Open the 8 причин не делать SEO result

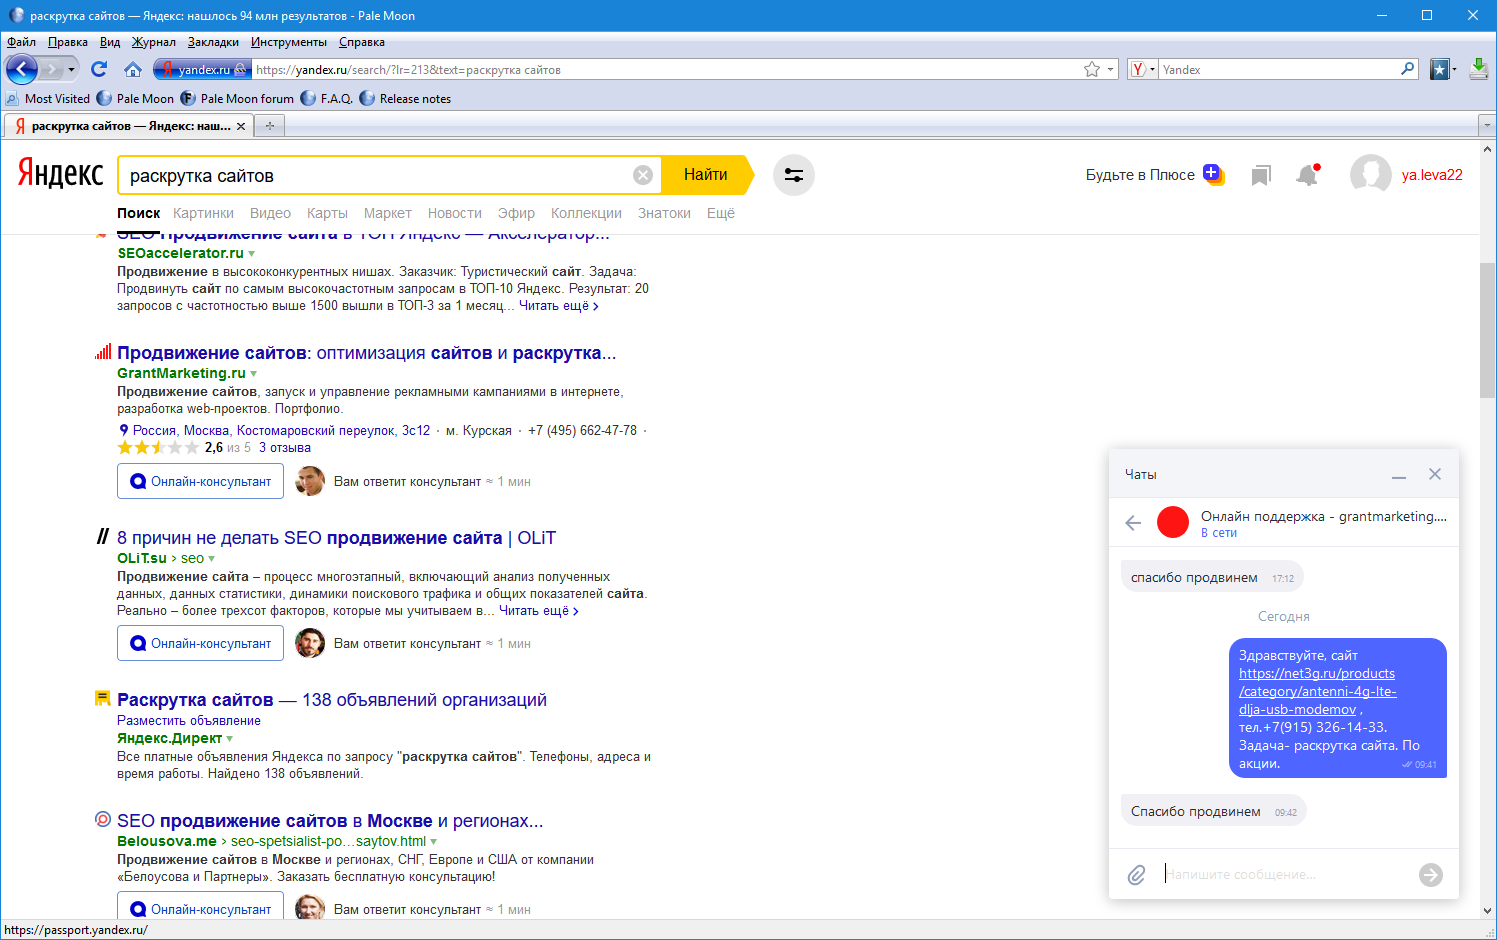coord(336,538)
